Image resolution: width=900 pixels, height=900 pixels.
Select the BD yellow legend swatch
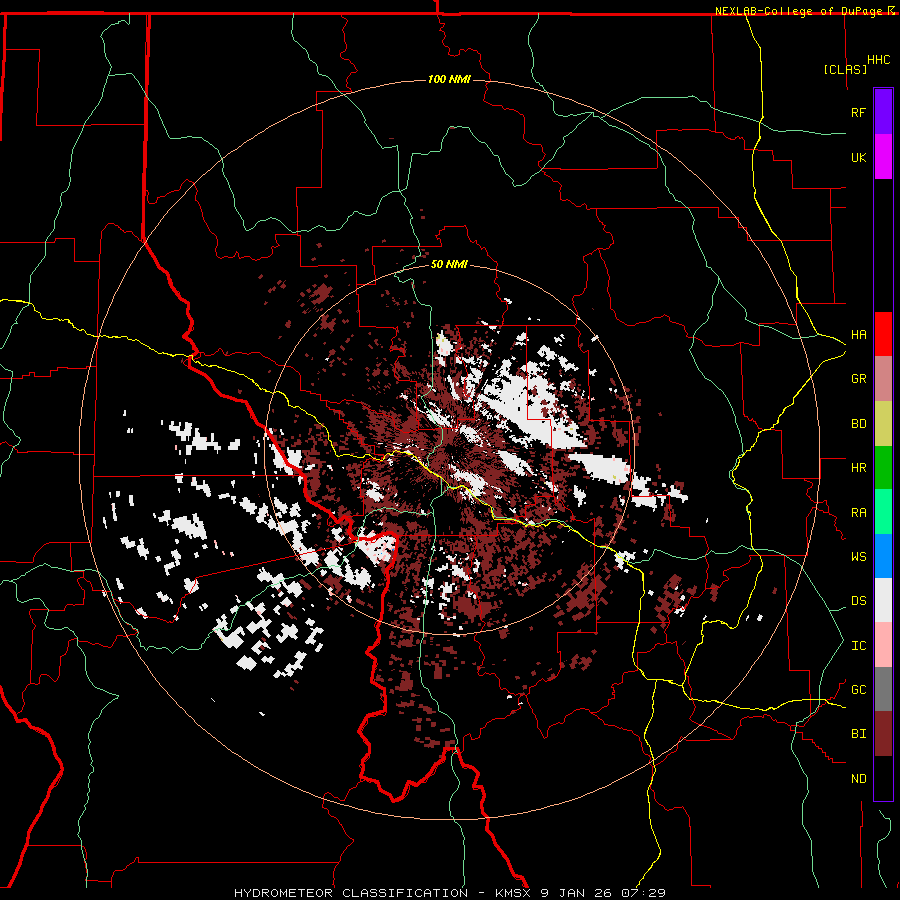coord(883,423)
